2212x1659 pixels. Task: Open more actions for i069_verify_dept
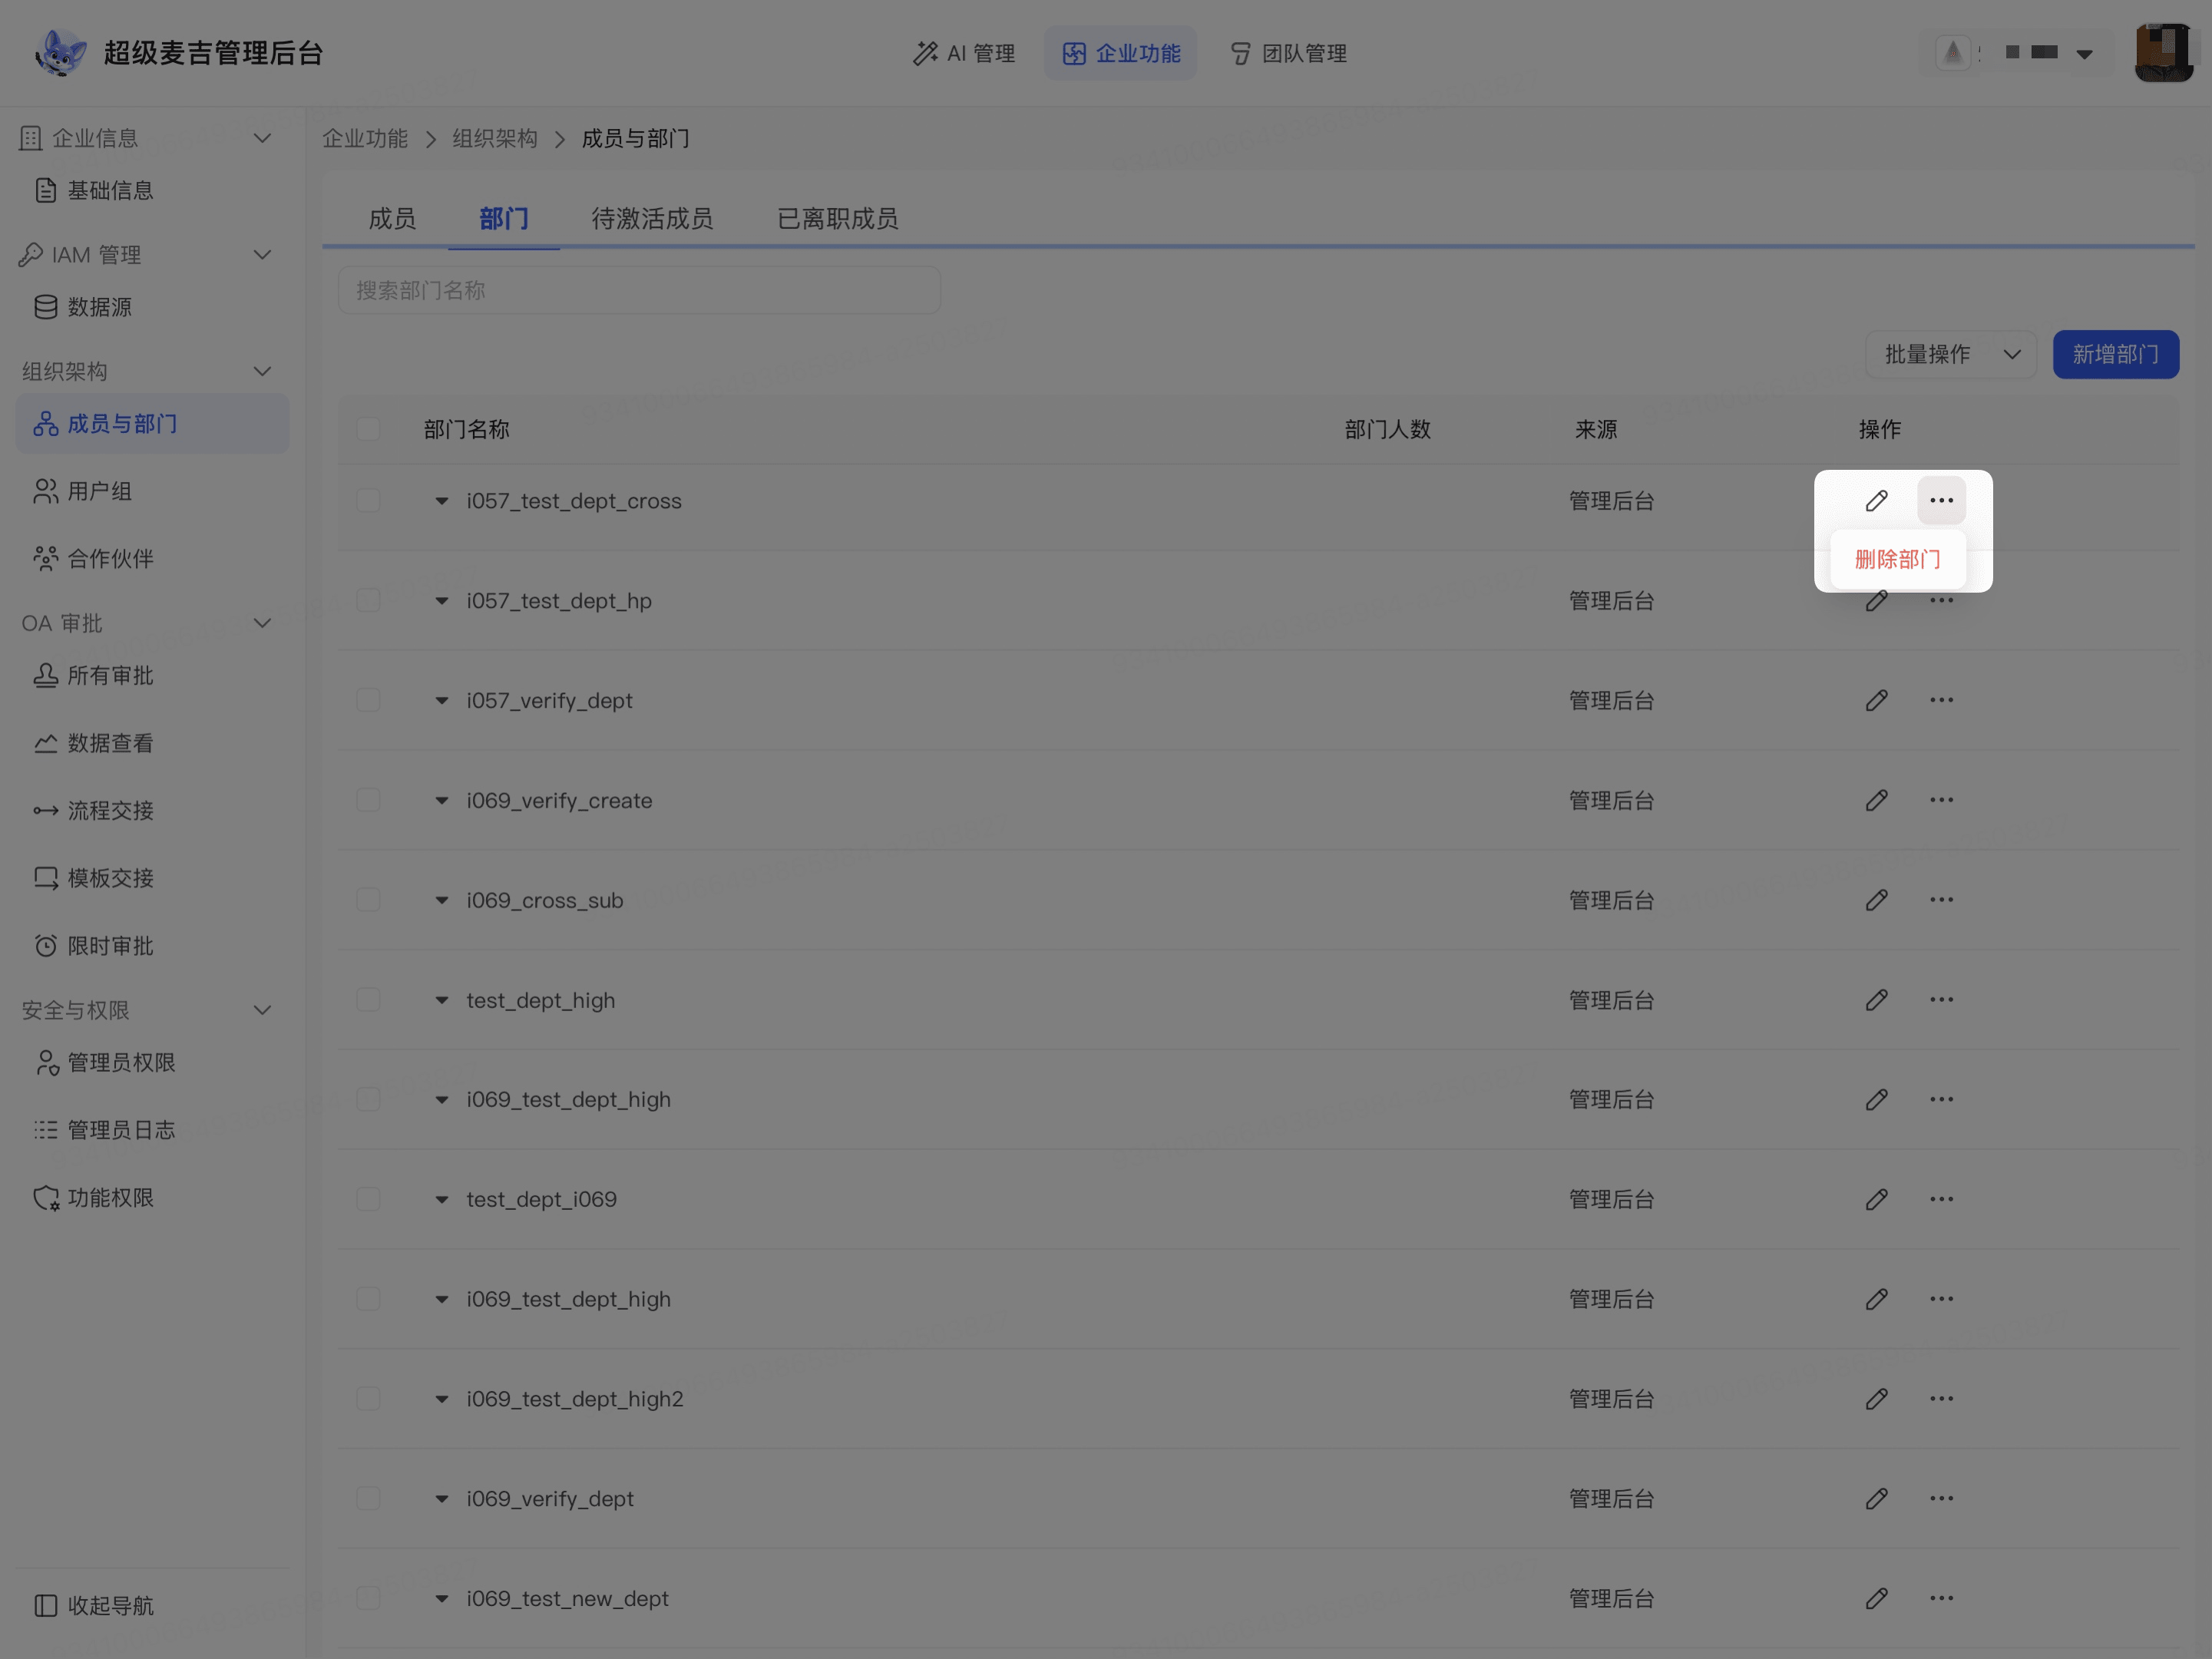pyautogui.click(x=1941, y=1498)
